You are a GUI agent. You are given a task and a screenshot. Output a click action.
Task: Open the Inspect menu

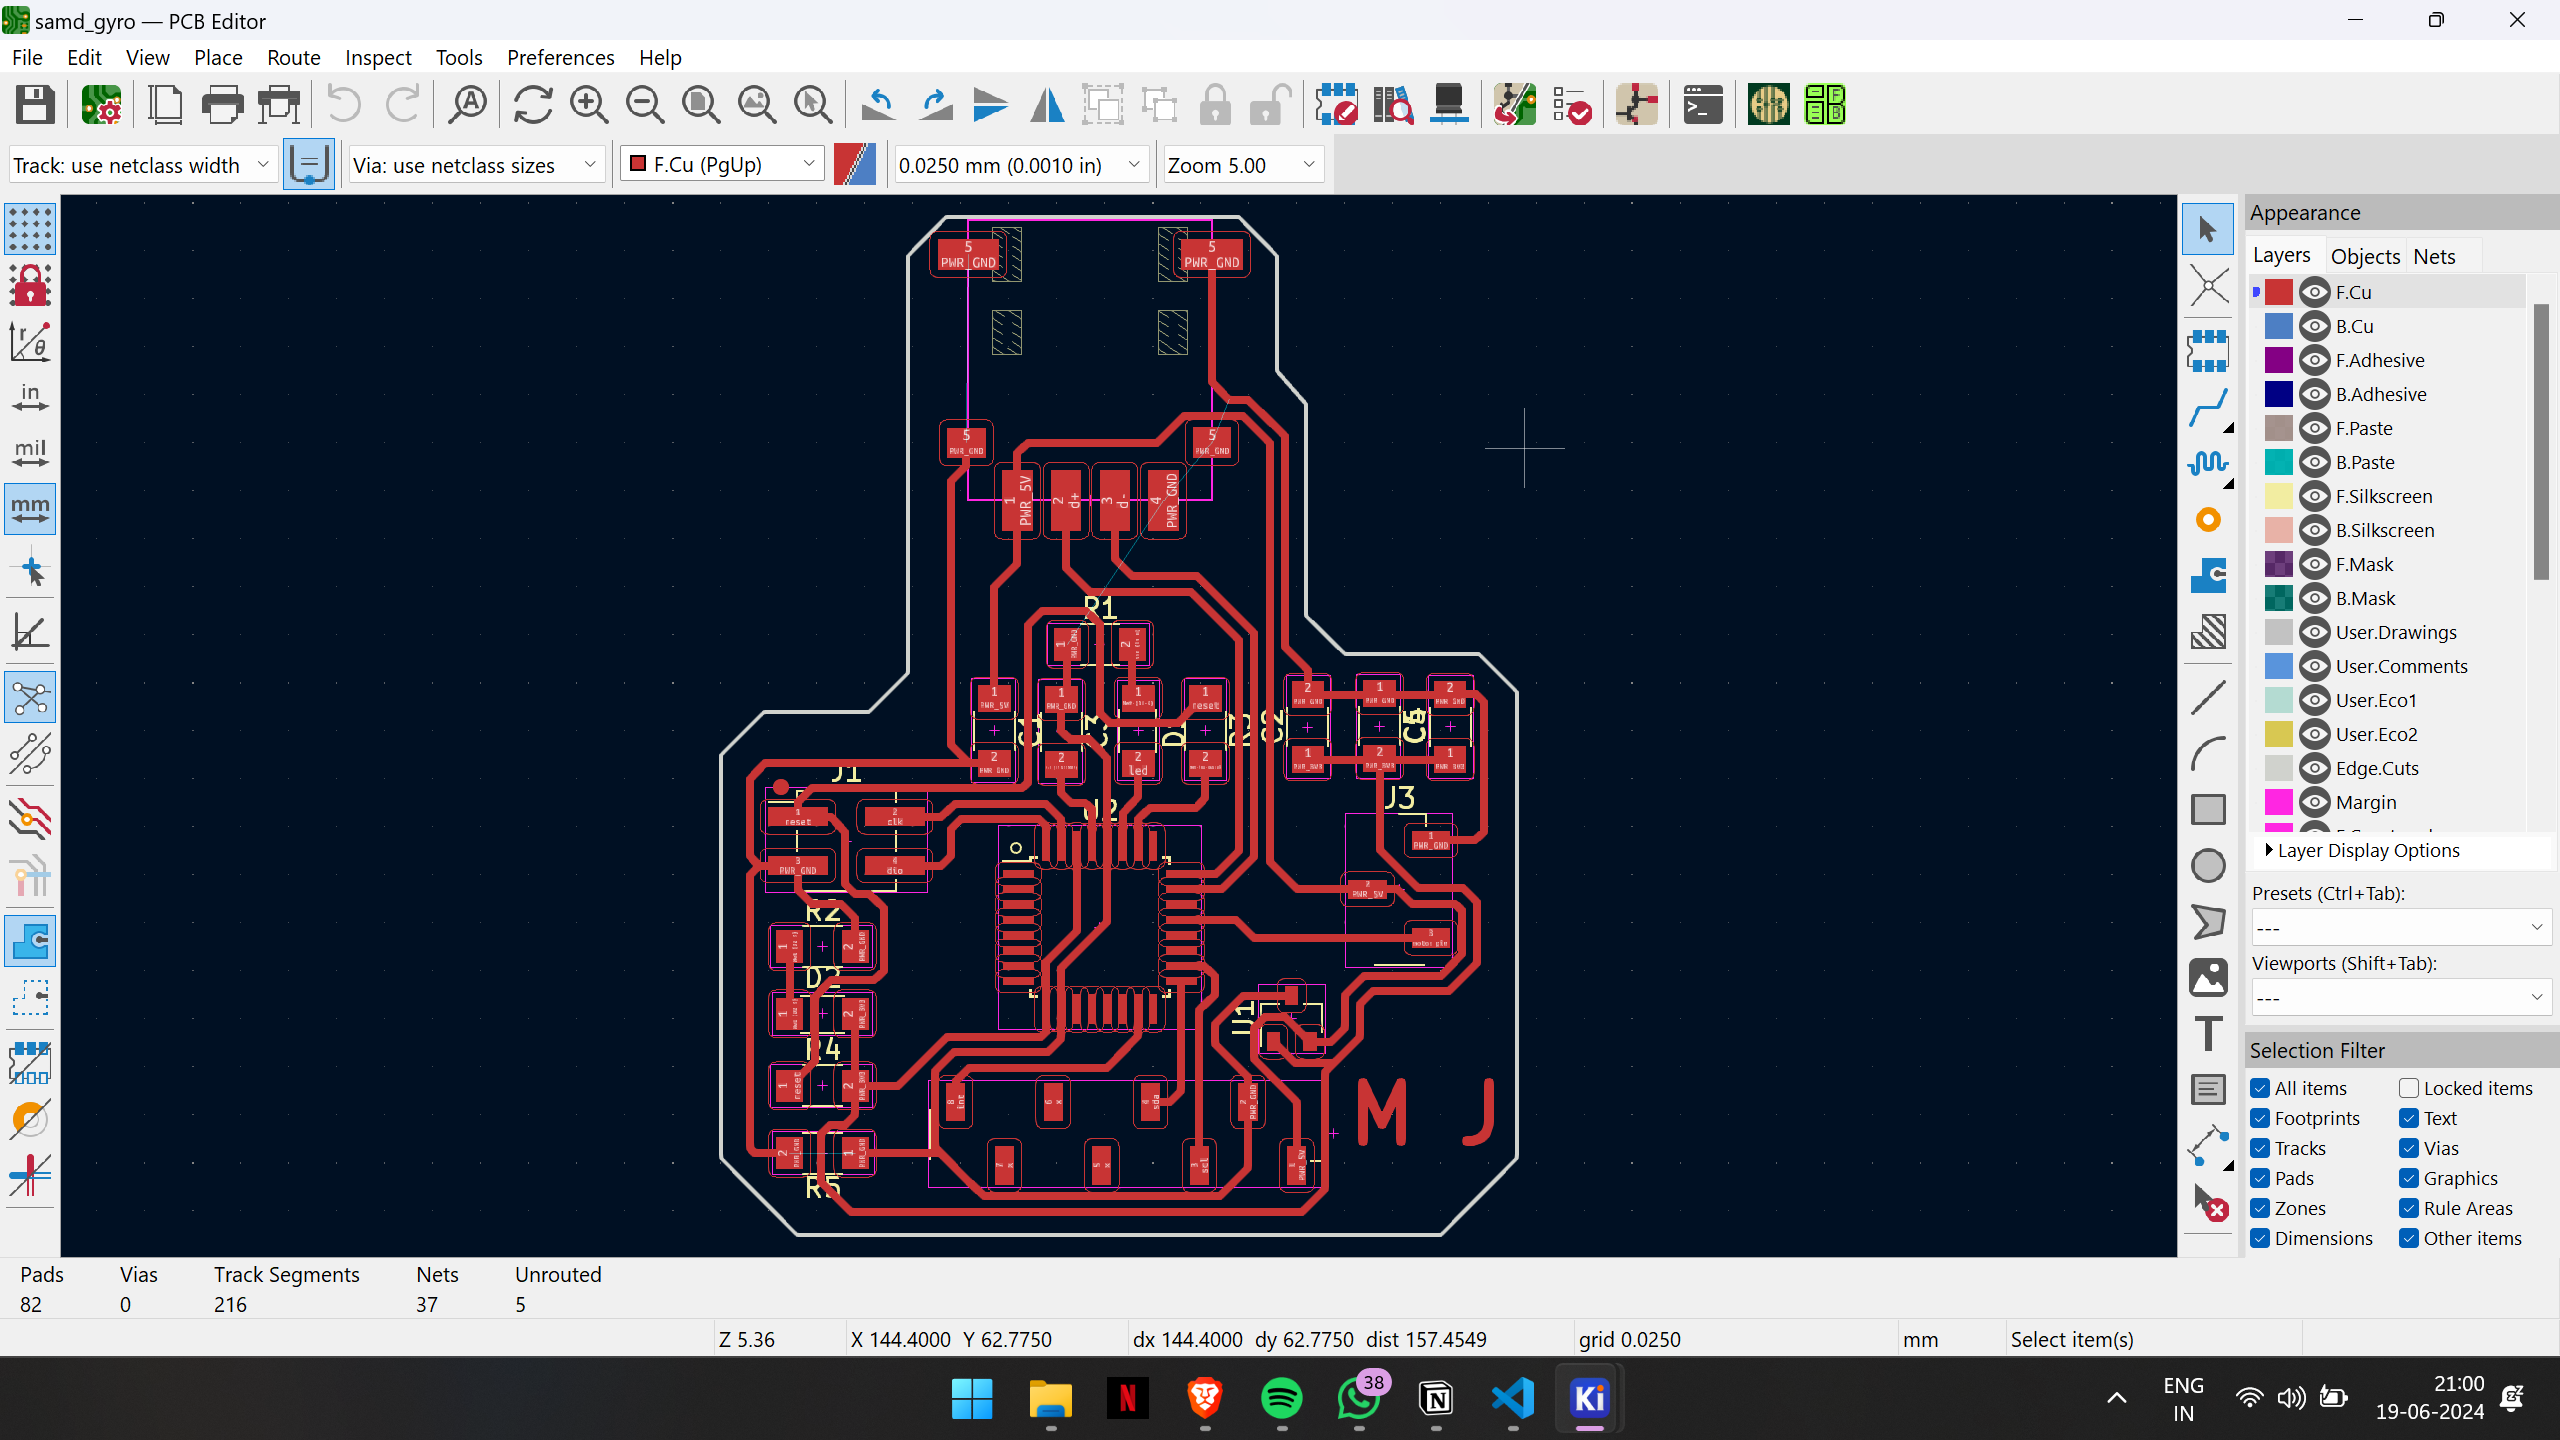click(378, 57)
